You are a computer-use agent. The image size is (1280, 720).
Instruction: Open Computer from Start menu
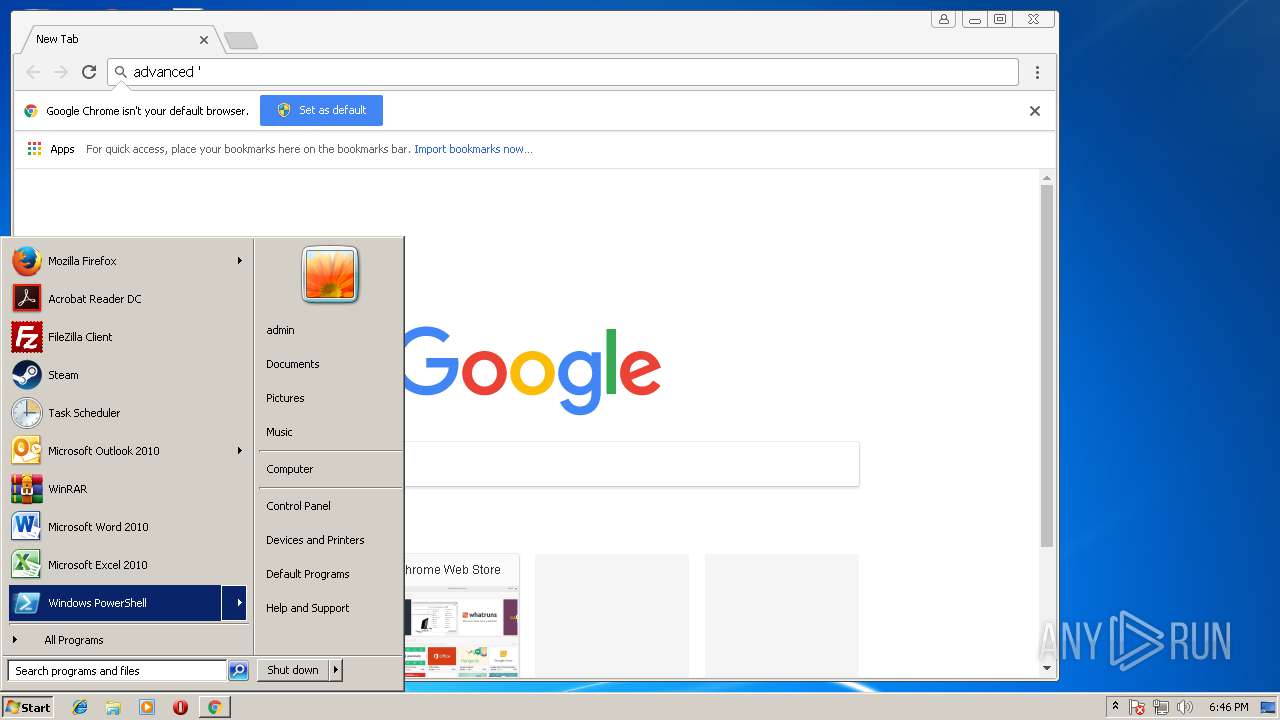coord(290,469)
